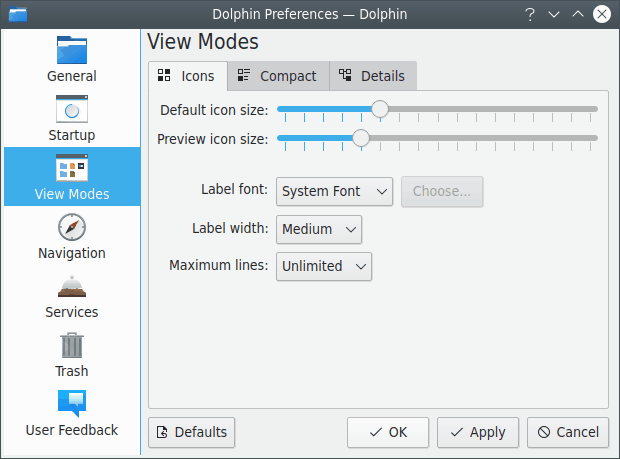This screenshot has height=459, width=620.
Task: Click the Dolphin app icon in title bar
Action: tap(17, 14)
